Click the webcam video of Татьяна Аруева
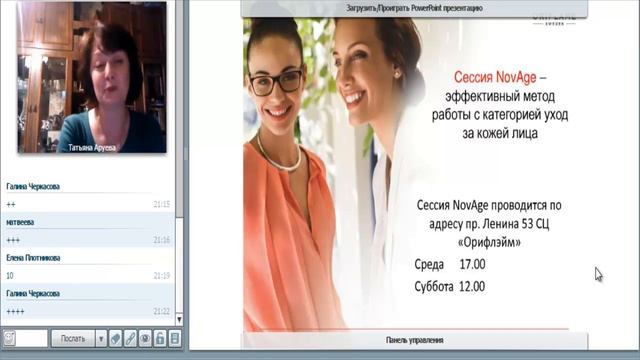640x360 pixels. tap(92, 77)
